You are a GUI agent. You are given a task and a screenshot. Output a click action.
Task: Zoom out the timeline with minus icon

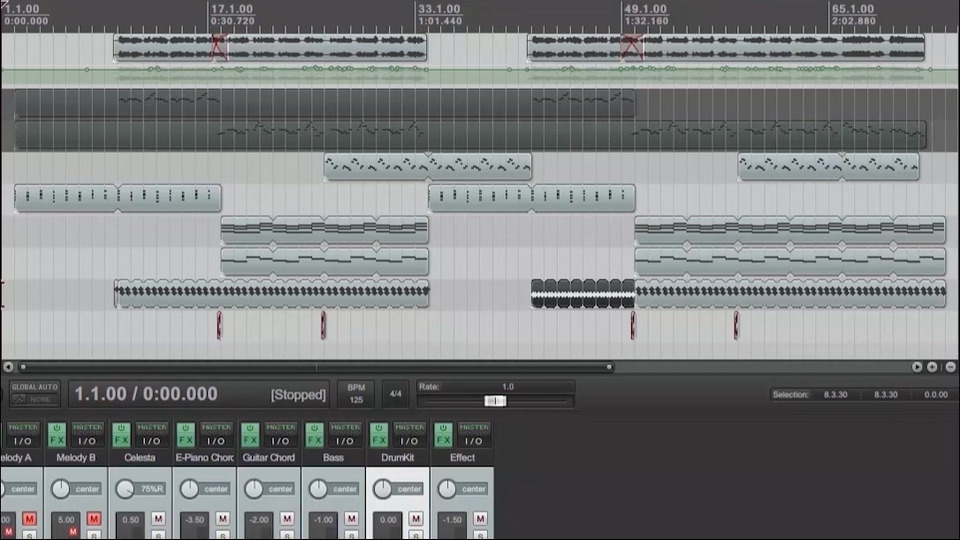pos(950,367)
